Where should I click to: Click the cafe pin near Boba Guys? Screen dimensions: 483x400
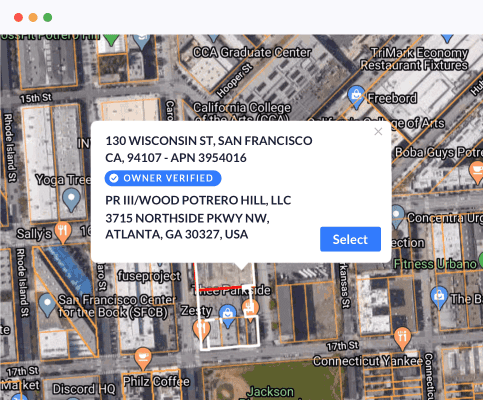point(477,172)
